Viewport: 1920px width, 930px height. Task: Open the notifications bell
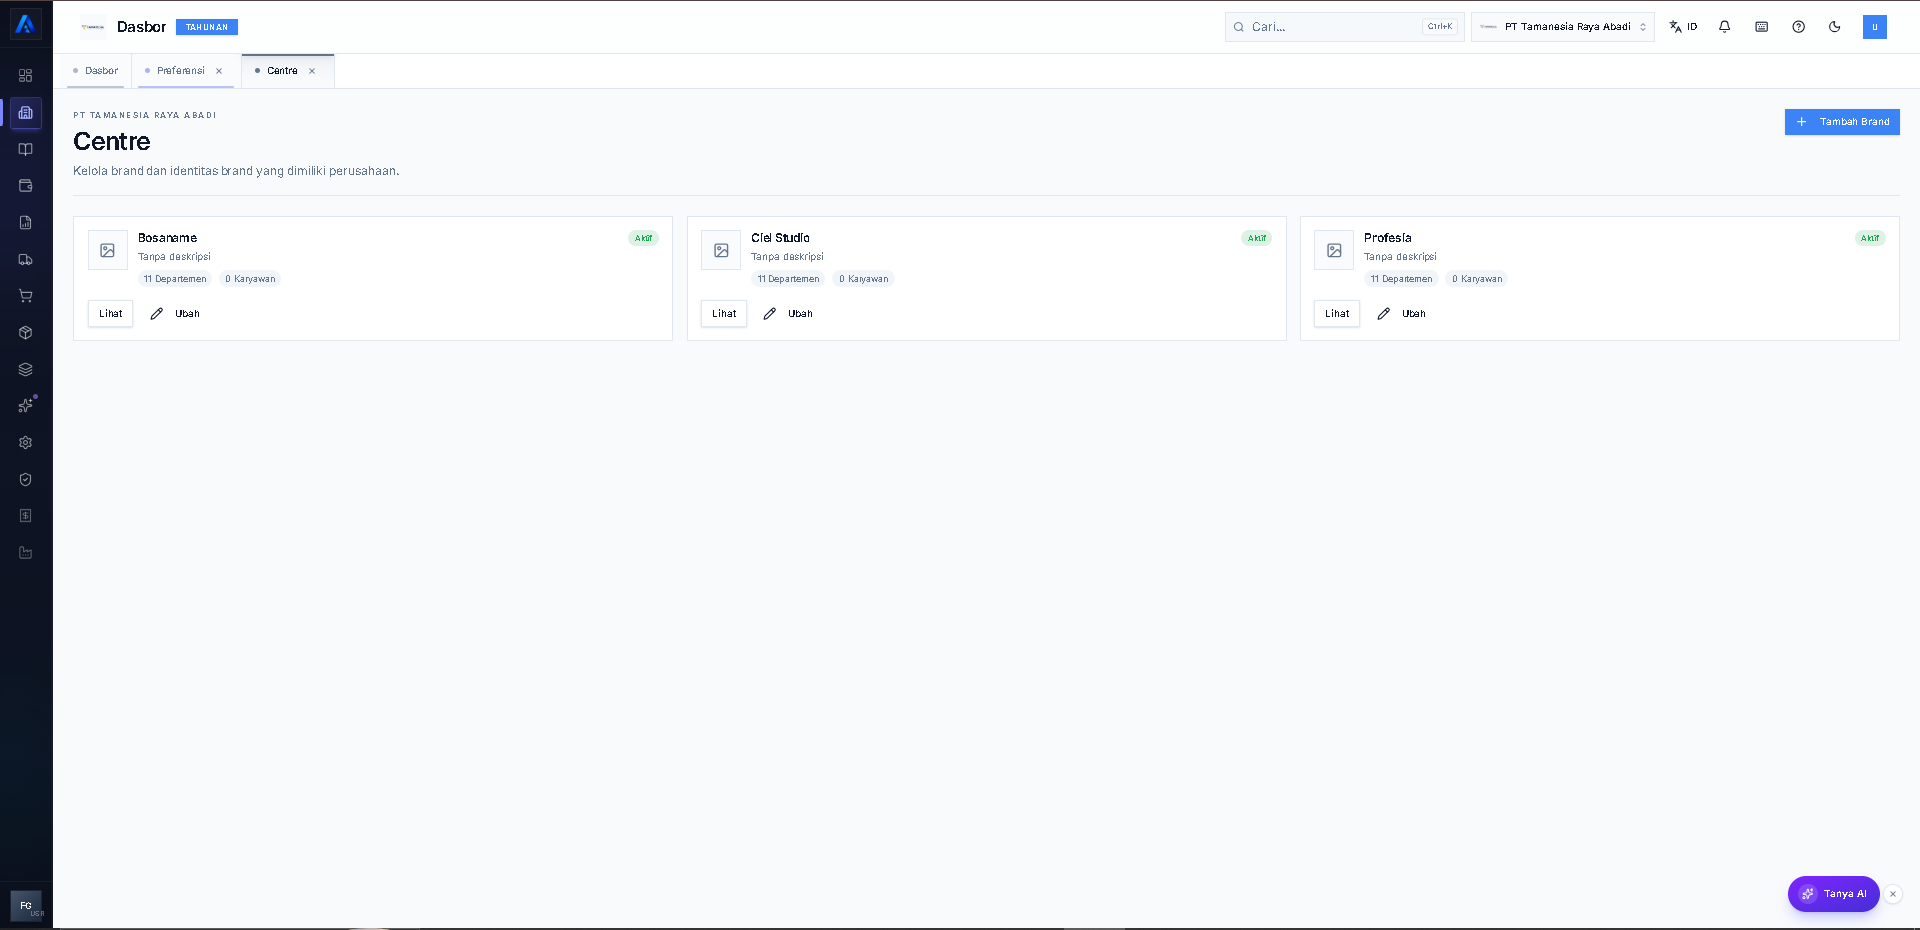pos(1725,27)
